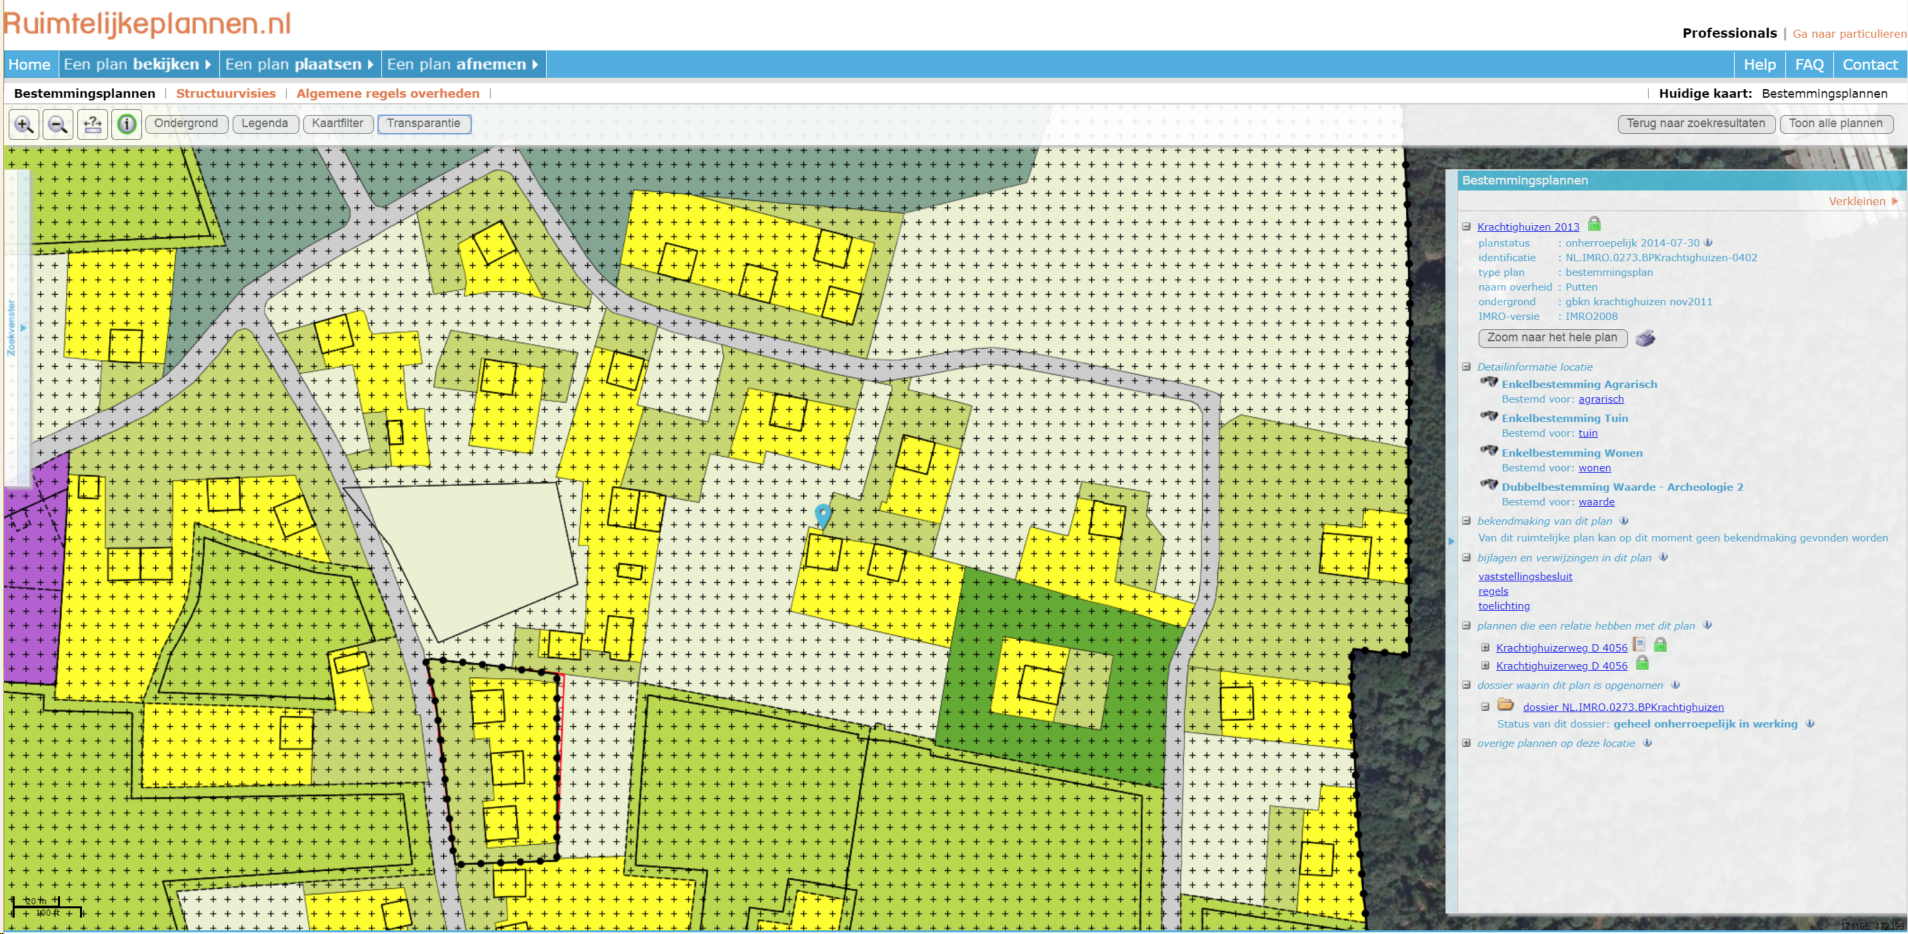1908x934 pixels.
Task: Select the info (i) map tool
Action: (127, 124)
